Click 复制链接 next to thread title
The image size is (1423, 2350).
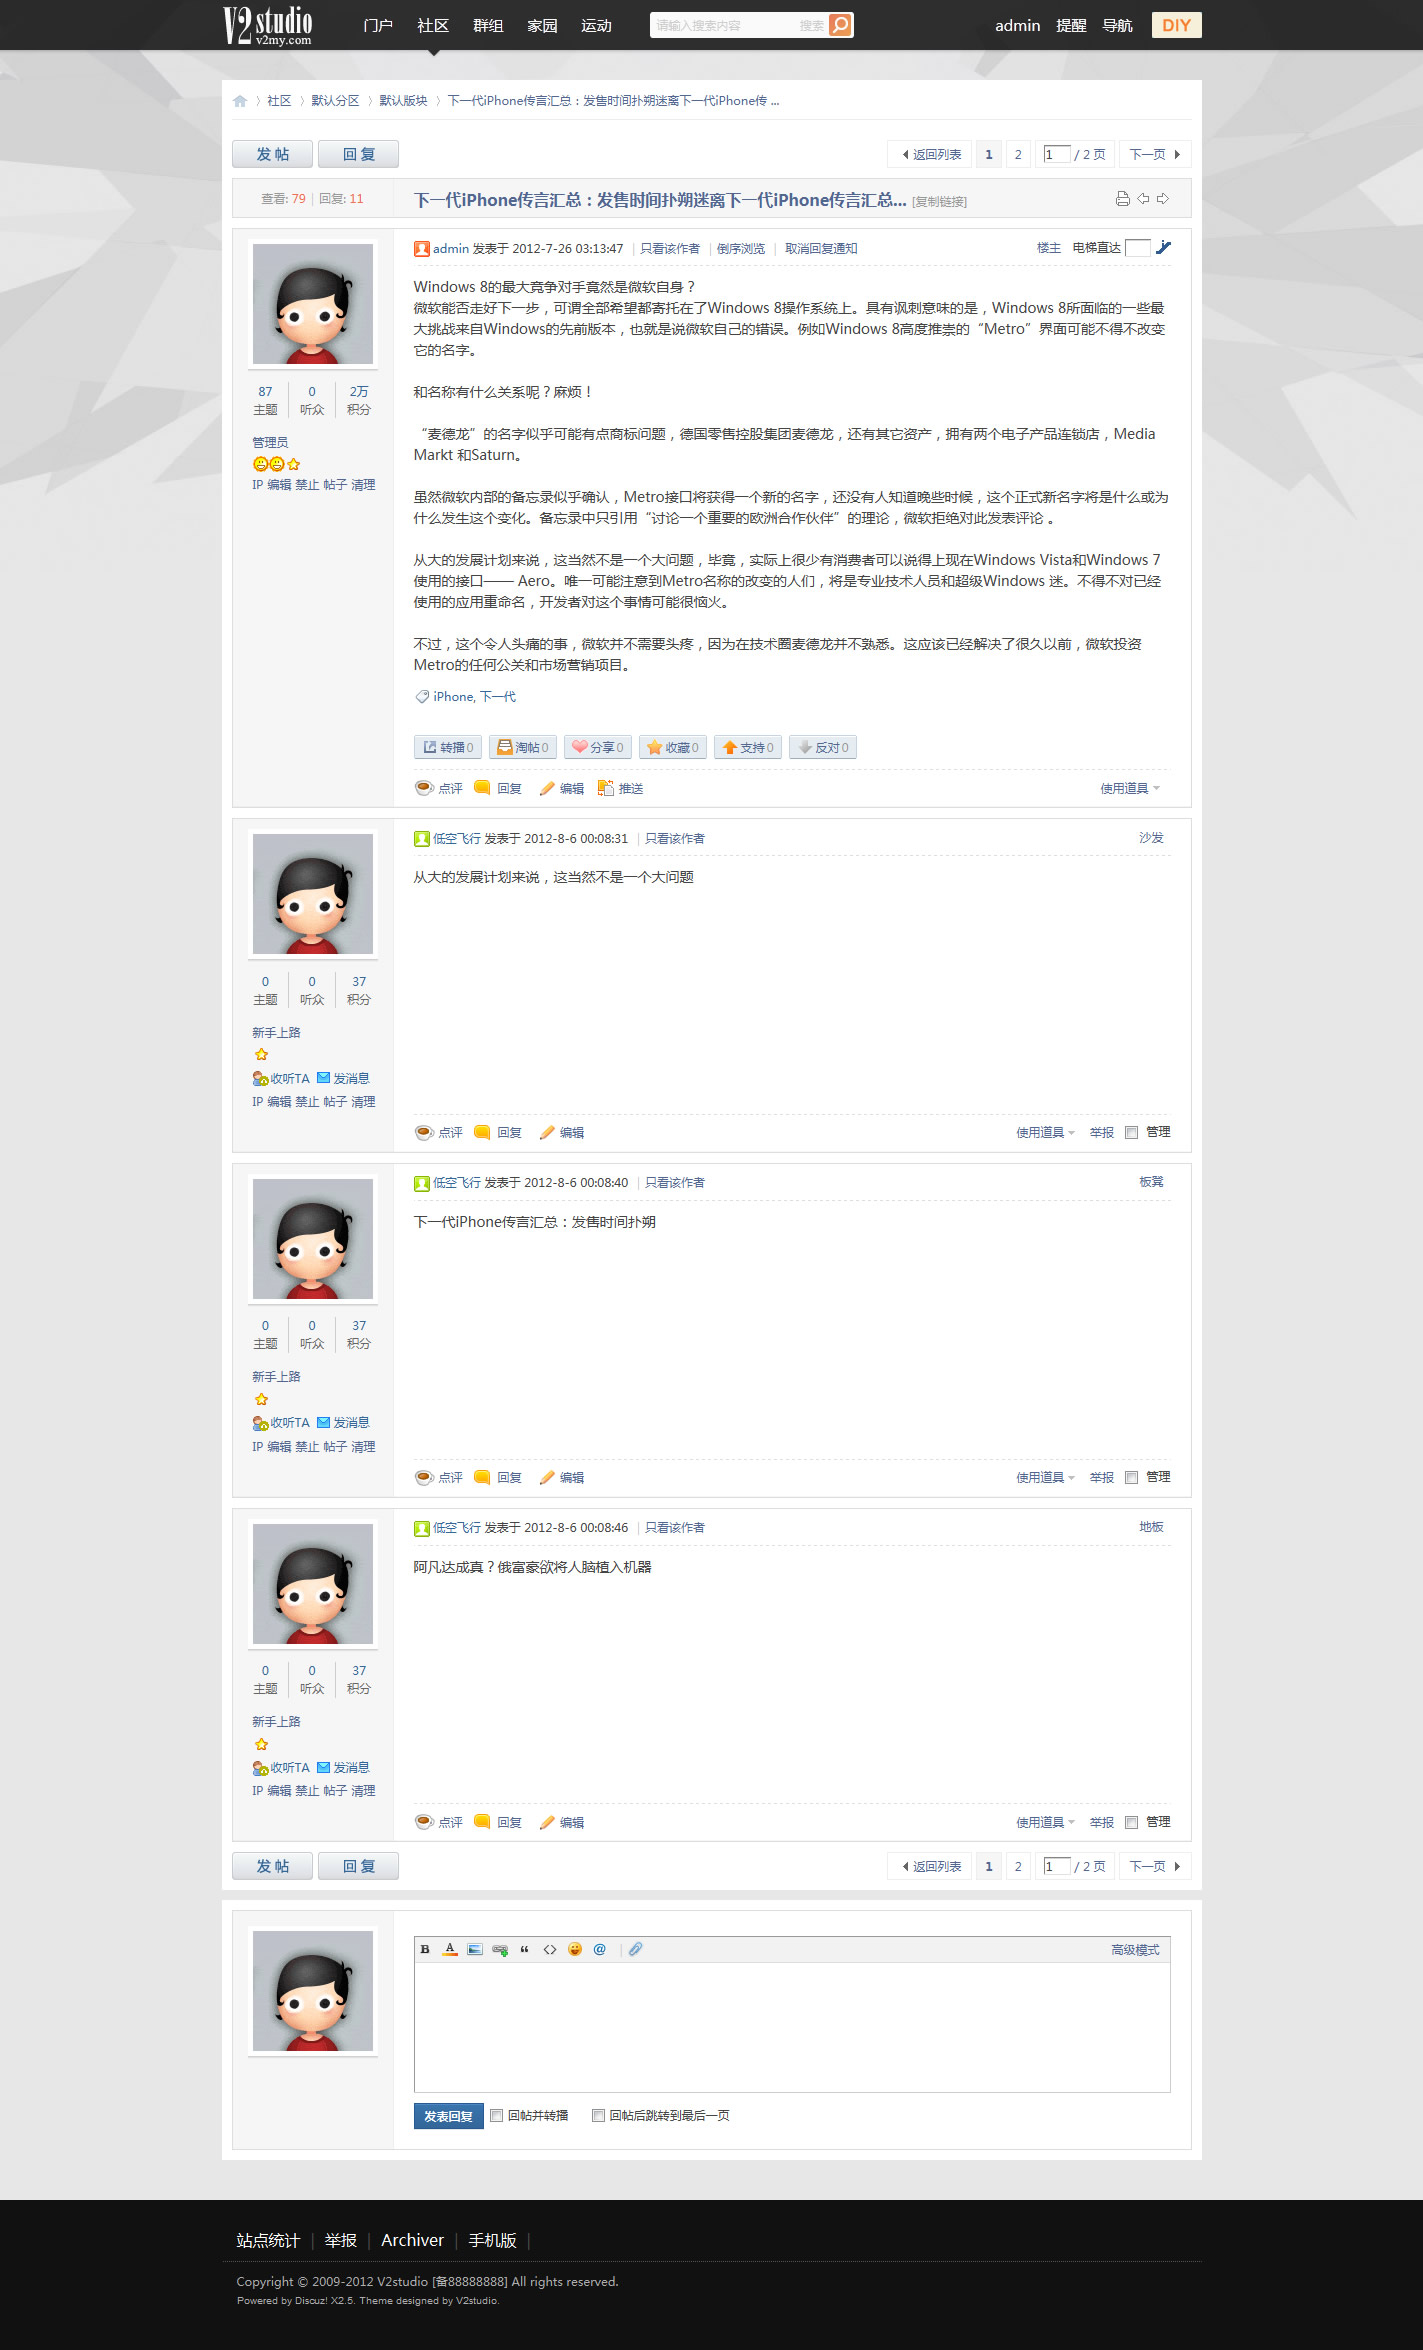pyautogui.click(x=940, y=202)
